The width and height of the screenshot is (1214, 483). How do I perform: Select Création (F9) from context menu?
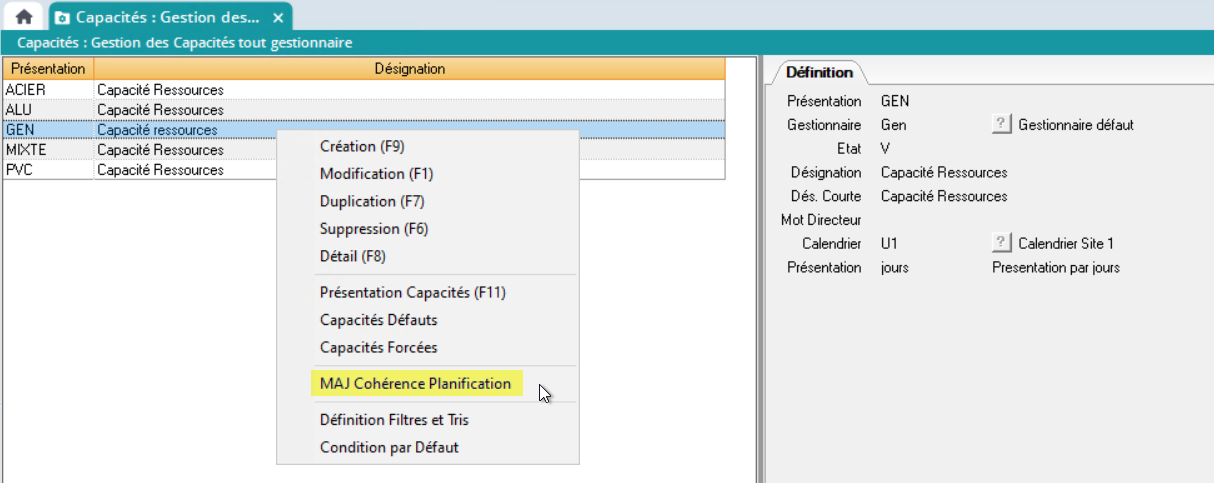(362, 146)
